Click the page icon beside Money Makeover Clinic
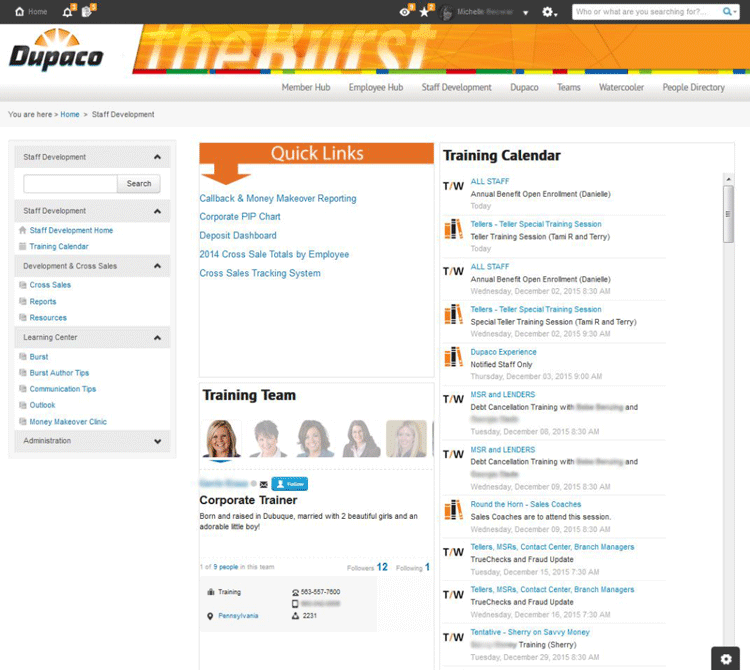Image resolution: width=750 pixels, height=670 pixels. (22, 421)
